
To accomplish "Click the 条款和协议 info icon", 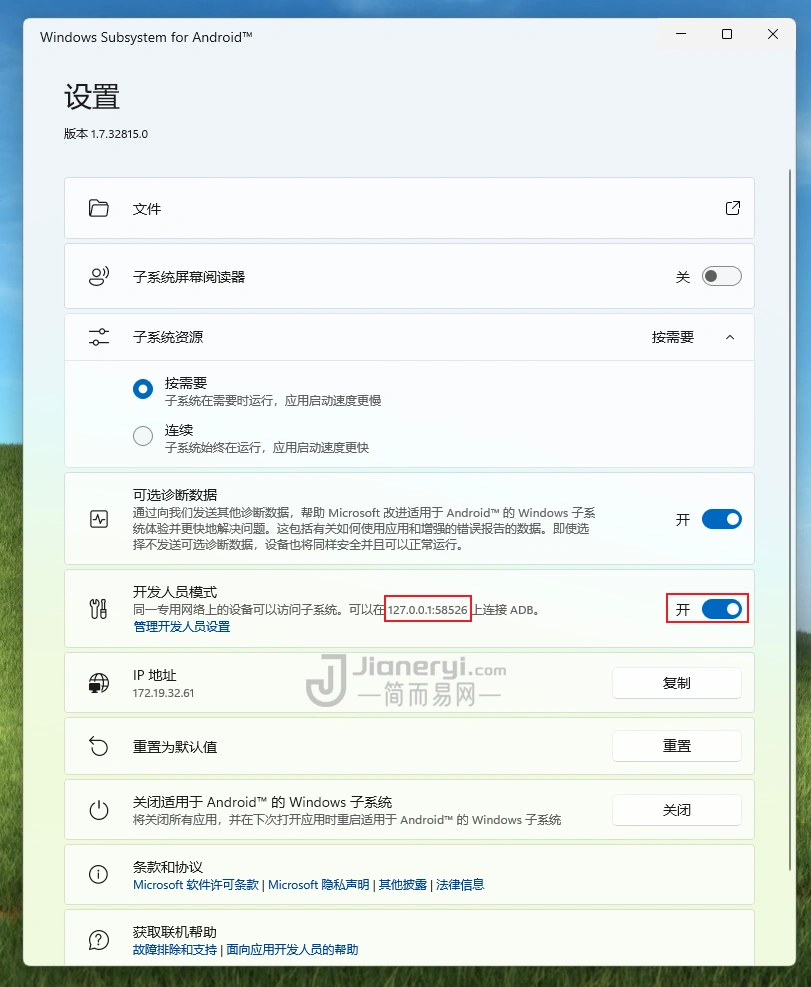I will tap(99, 874).
